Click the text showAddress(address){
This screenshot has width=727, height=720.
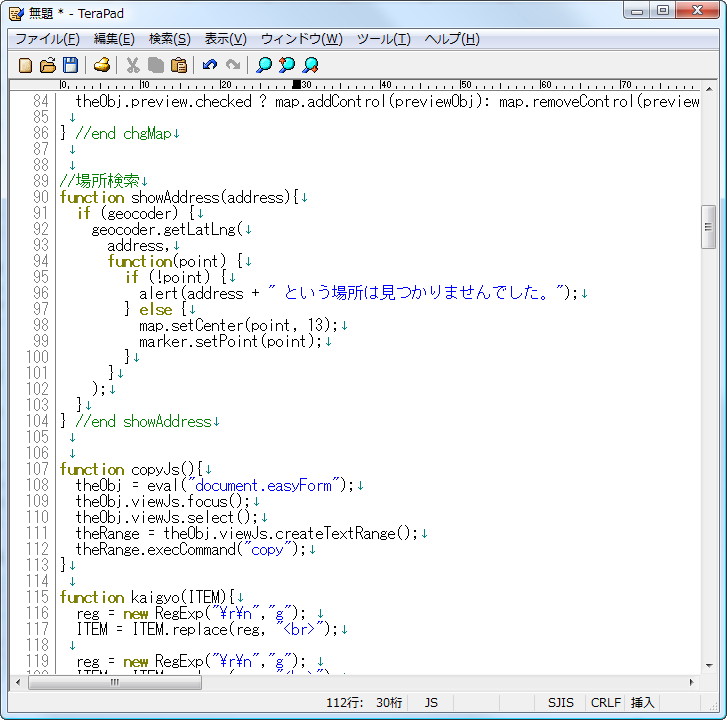click(x=215, y=198)
